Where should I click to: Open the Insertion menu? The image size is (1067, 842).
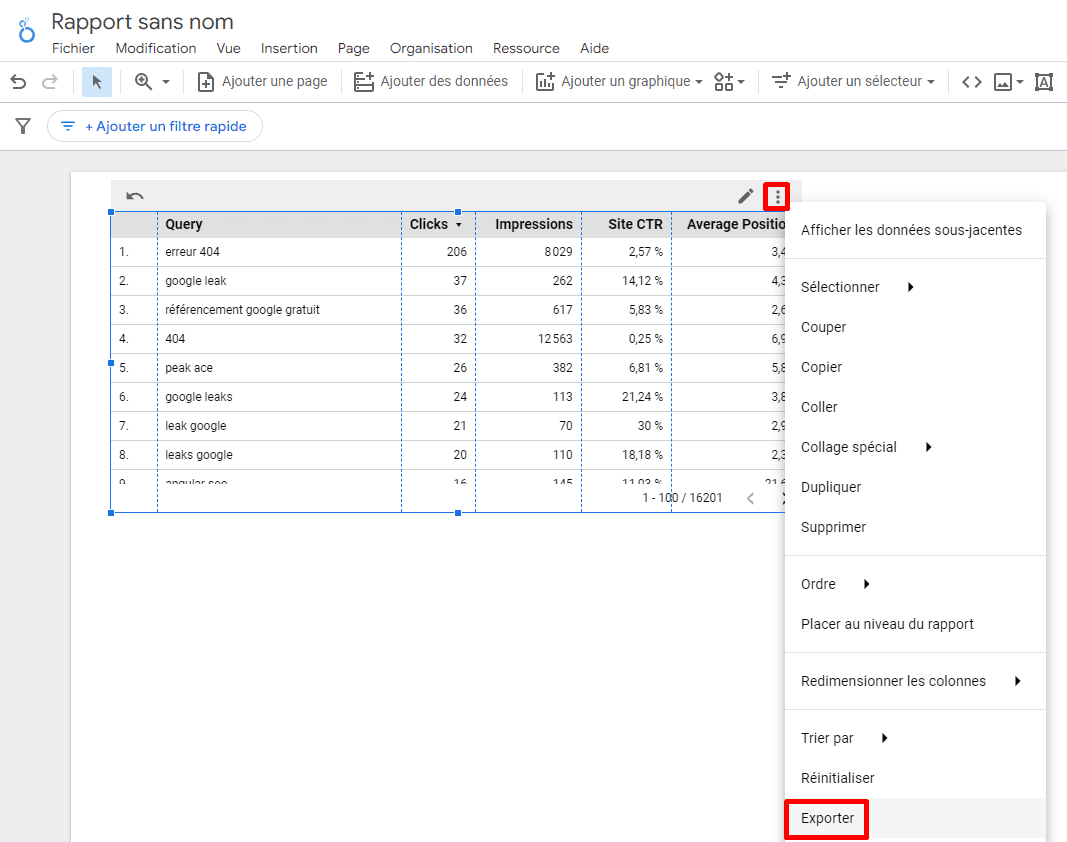(x=289, y=48)
